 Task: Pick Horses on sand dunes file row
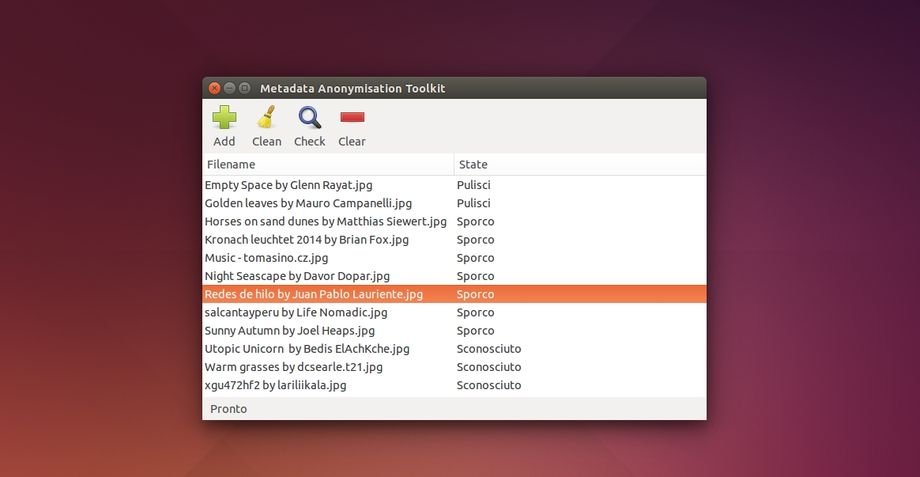(x=325, y=221)
